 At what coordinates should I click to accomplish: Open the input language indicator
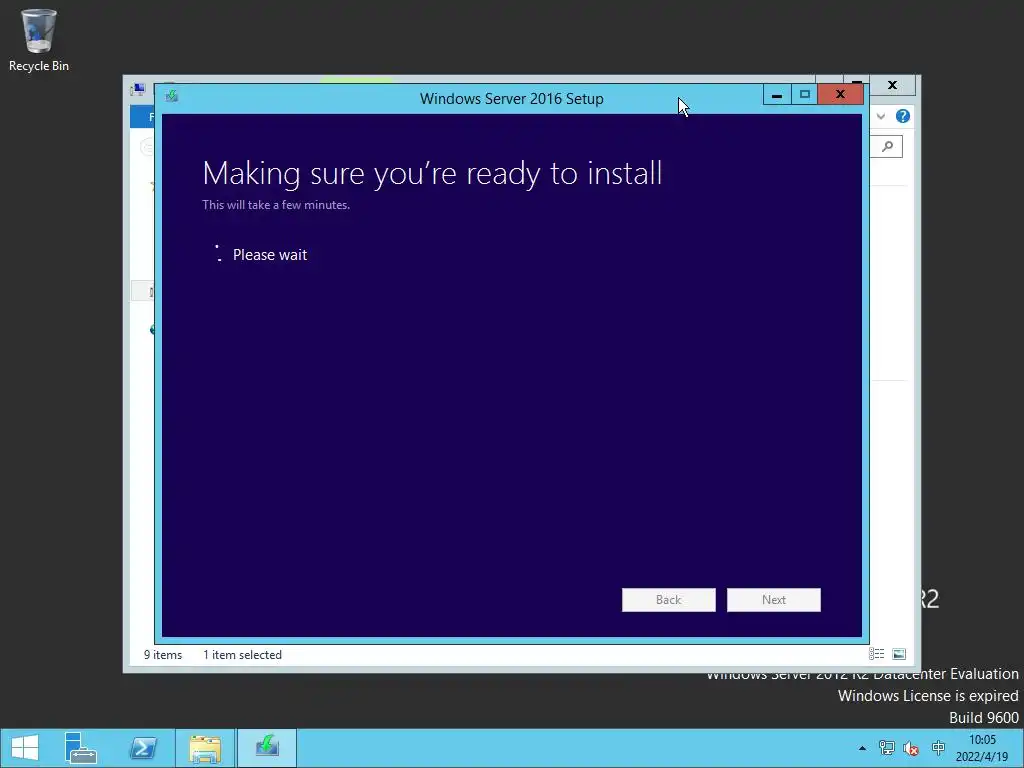point(938,748)
